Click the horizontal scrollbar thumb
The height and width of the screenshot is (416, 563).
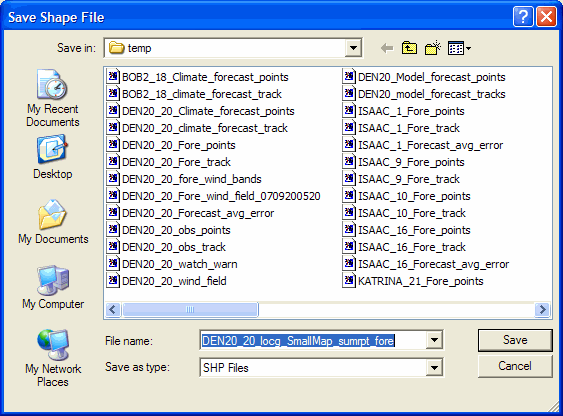click(190, 309)
